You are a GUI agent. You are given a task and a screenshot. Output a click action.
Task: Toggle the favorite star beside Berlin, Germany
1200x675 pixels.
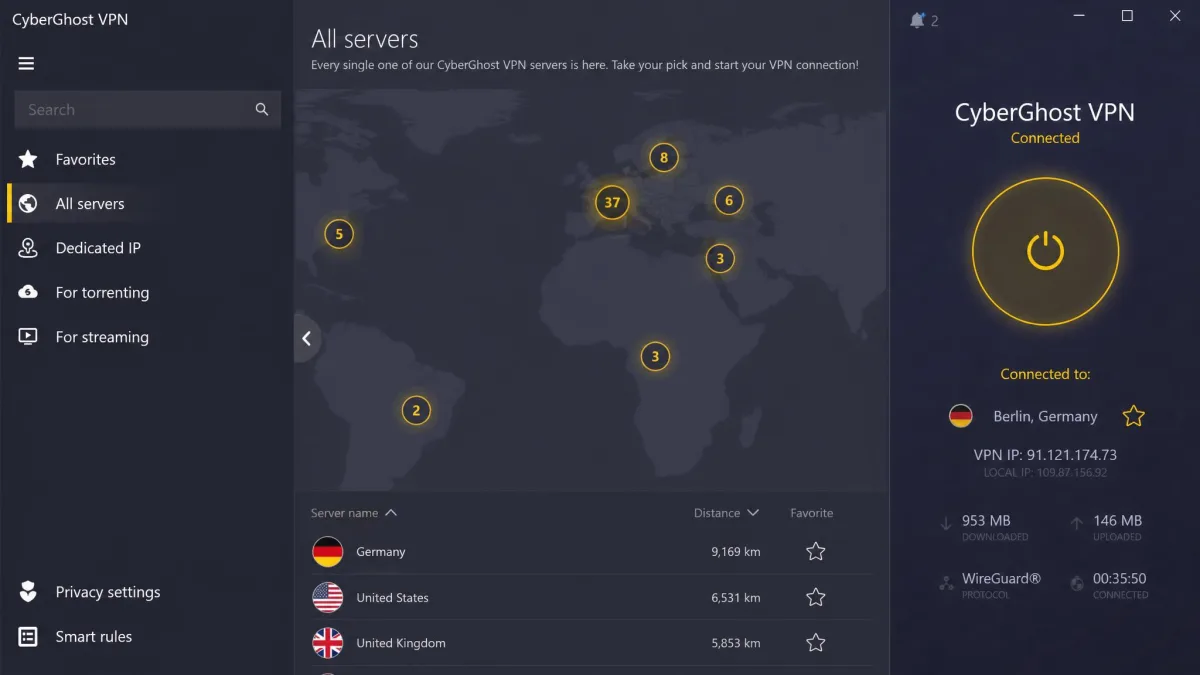pos(1133,416)
